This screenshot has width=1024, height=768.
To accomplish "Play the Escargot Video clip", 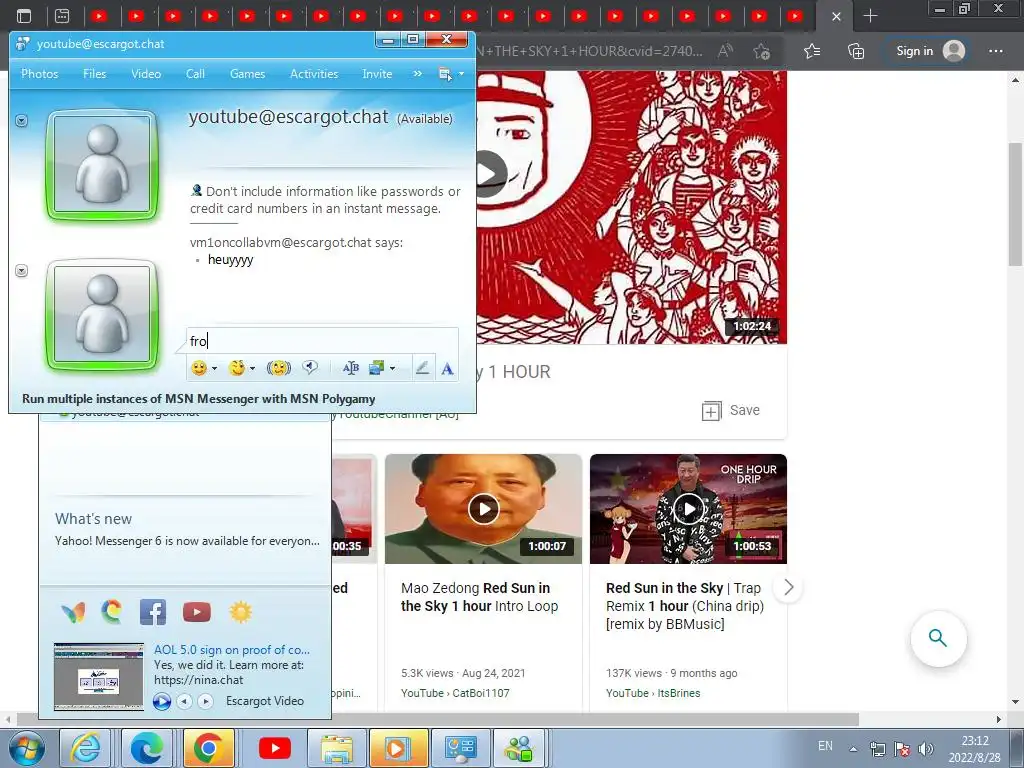I will coord(161,701).
